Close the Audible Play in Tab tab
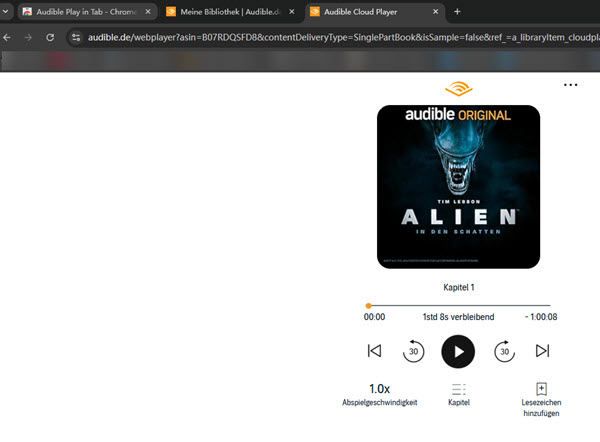This screenshot has height=442, width=600. pyautogui.click(x=148, y=12)
